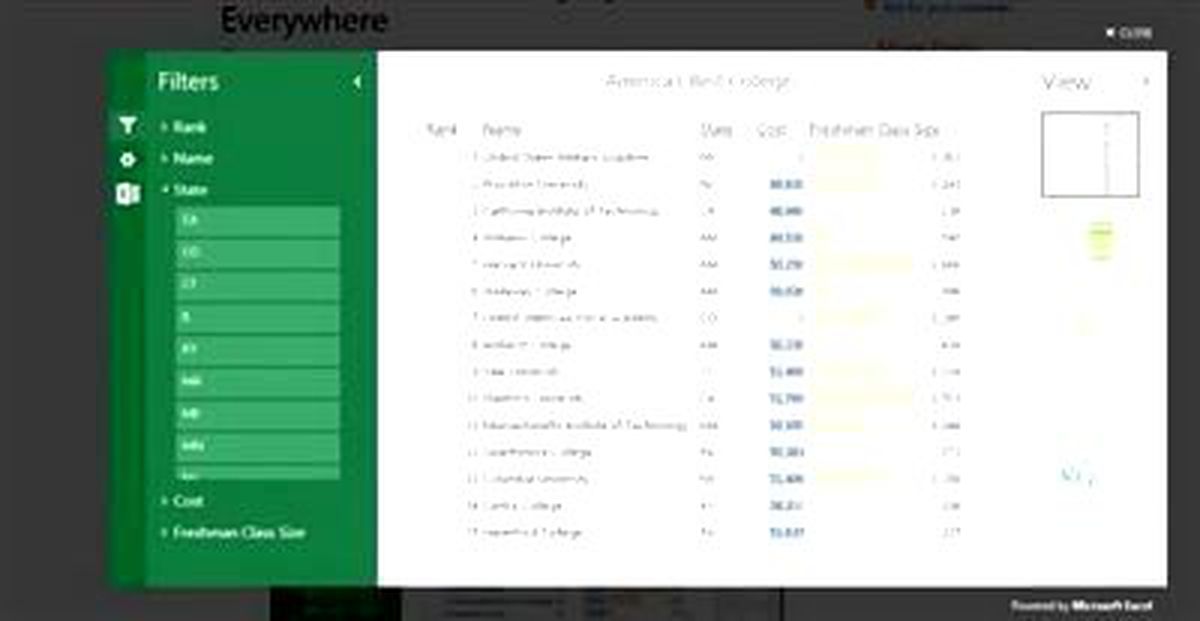Click the yellow class size bar for Harvard University
Viewport: 1200px width, 621px height.
pyautogui.click(x=862, y=265)
